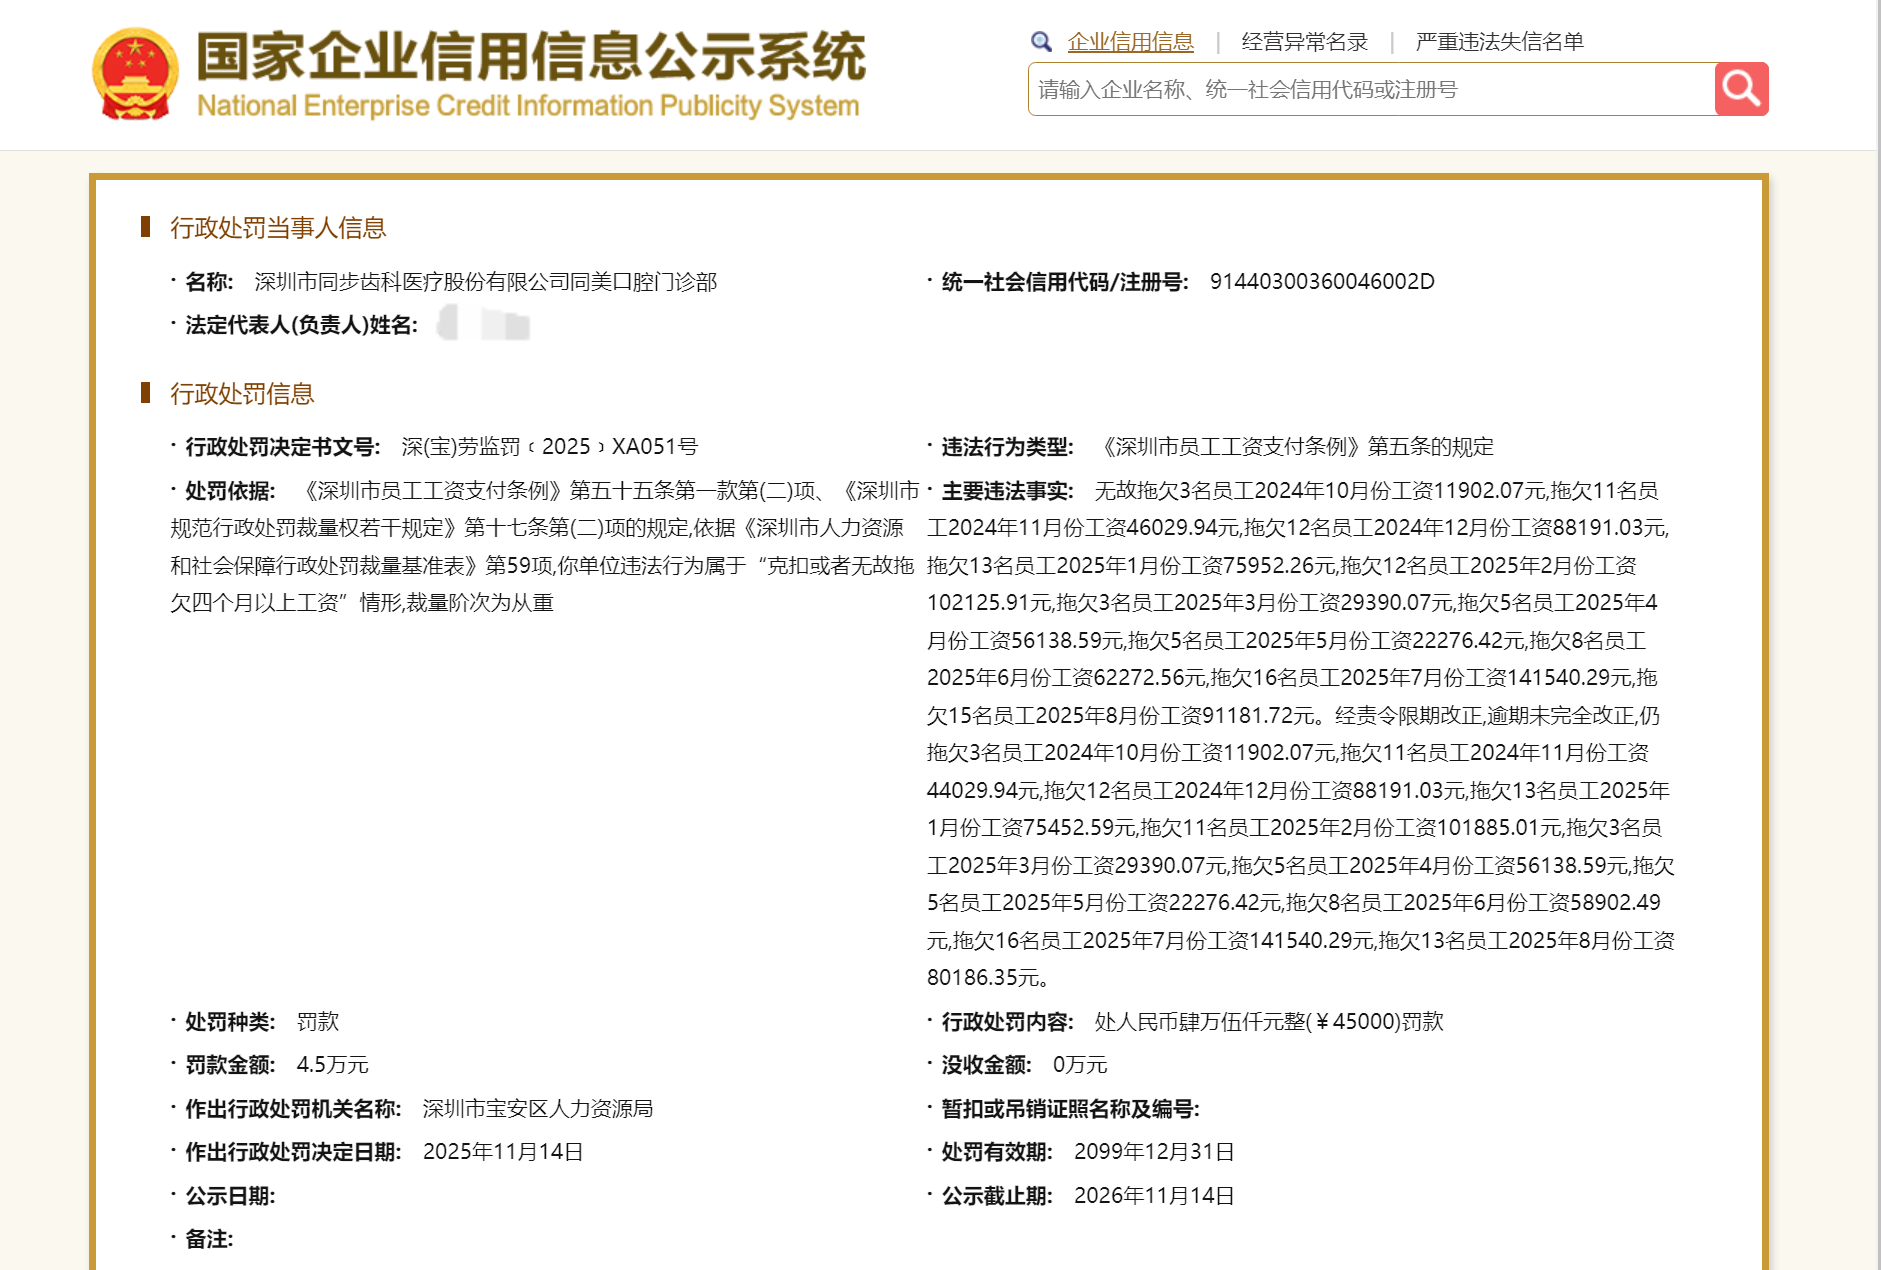1881x1270 pixels.
Task: Click issuing authority 深圳市宝安区人力资源局
Action: pos(537,1109)
